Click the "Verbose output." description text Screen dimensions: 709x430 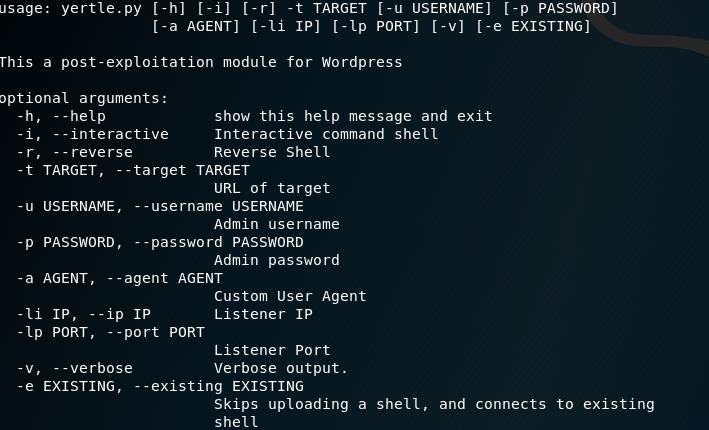(x=281, y=368)
